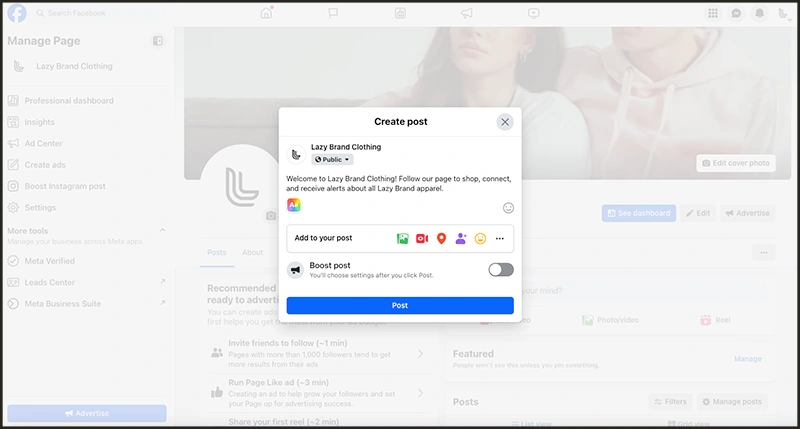Open Insights from the sidebar
800x429 pixels.
tap(40, 122)
